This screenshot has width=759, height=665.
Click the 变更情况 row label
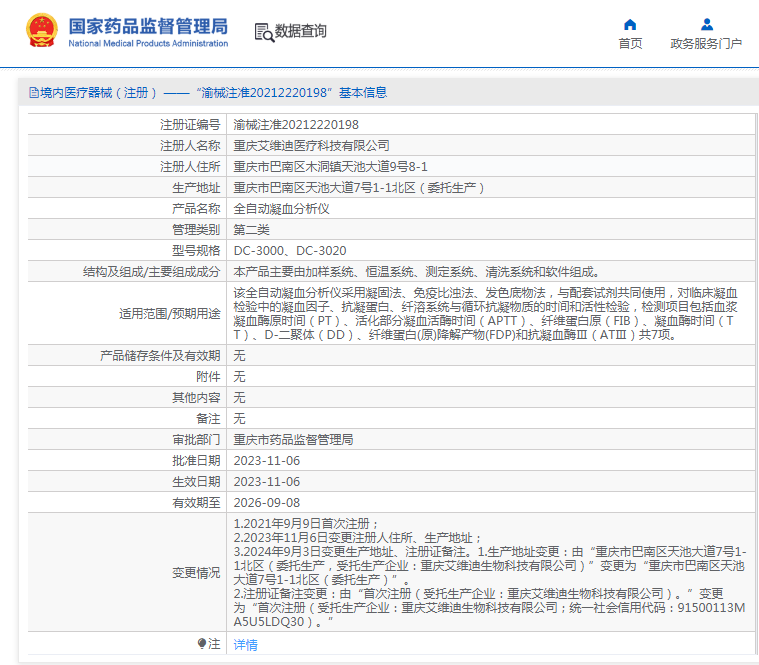pos(195,573)
